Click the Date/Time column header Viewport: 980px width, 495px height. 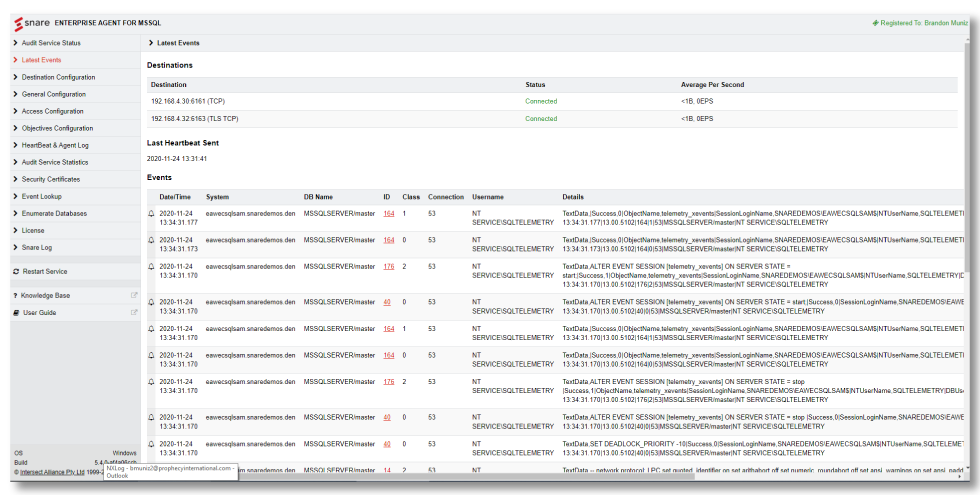point(175,197)
